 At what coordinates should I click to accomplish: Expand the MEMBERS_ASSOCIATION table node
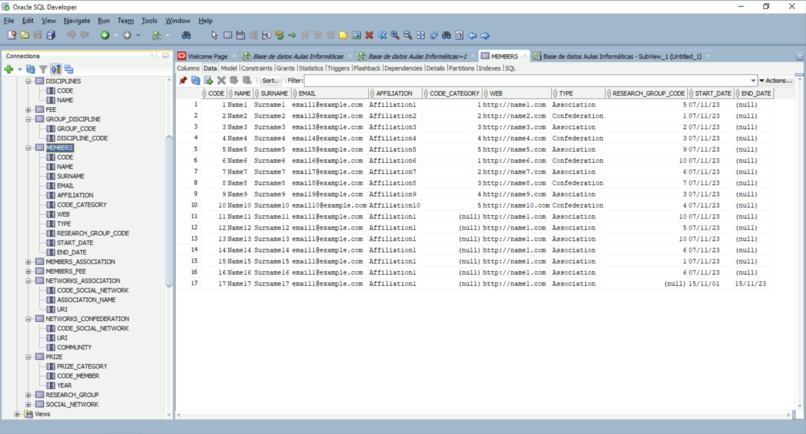(28, 262)
